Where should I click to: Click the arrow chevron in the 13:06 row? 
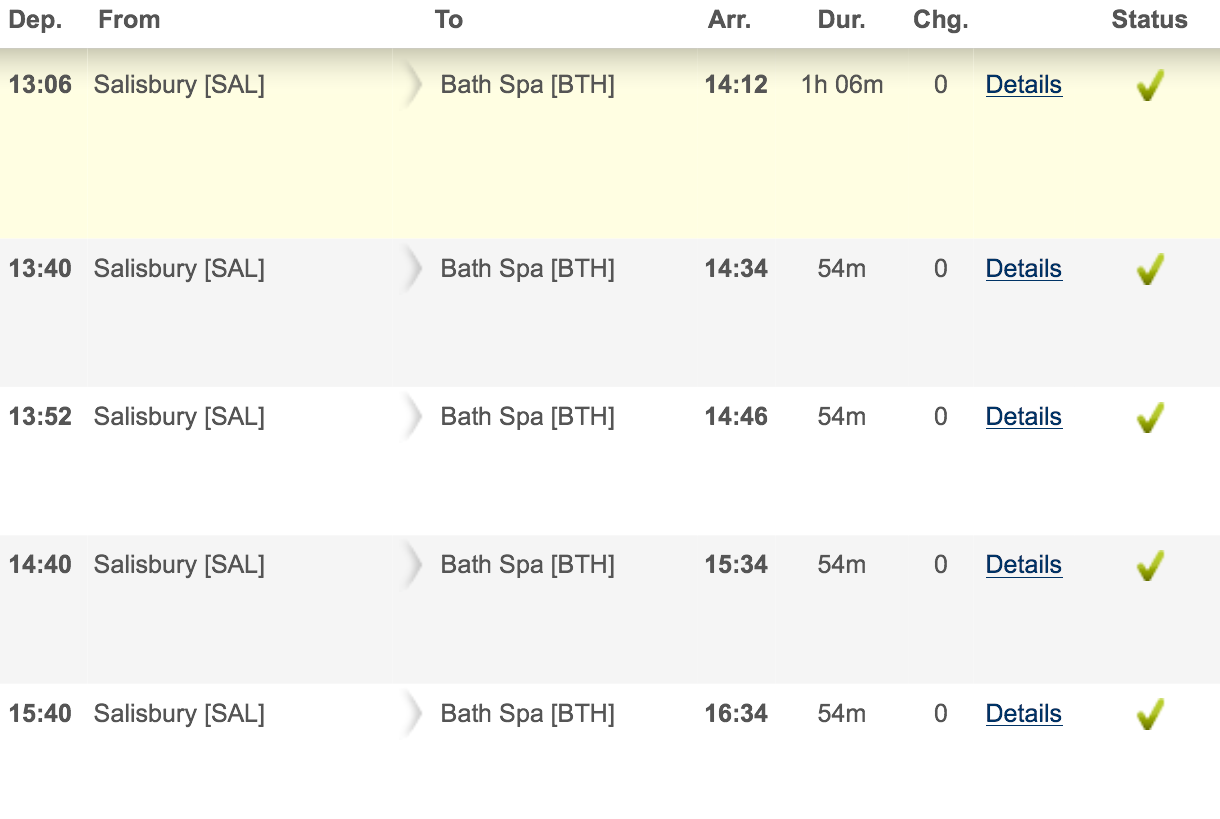pos(413,85)
